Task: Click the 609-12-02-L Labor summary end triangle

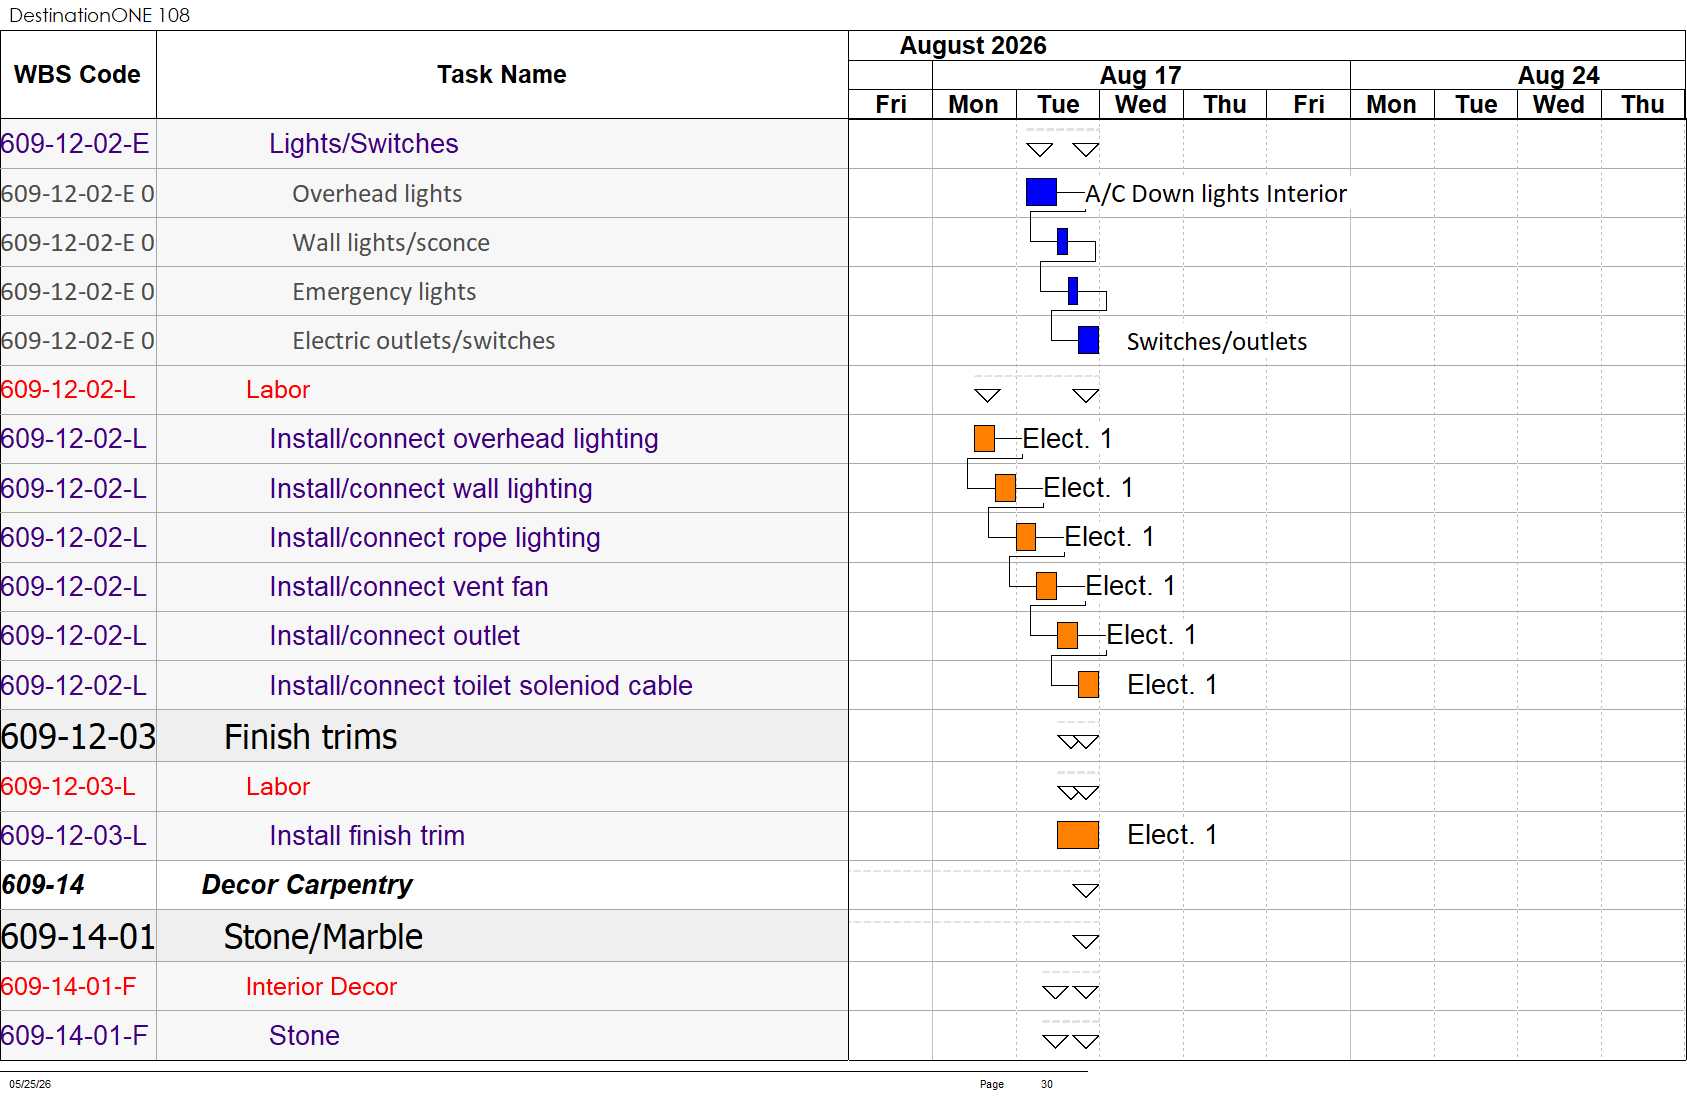Action: [1086, 396]
